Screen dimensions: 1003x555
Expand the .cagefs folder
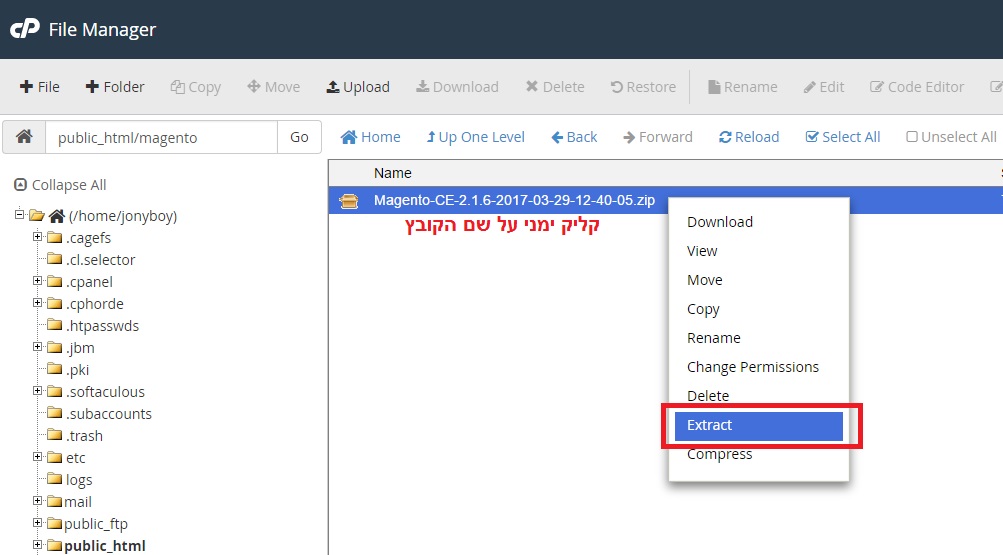click(x=38, y=237)
